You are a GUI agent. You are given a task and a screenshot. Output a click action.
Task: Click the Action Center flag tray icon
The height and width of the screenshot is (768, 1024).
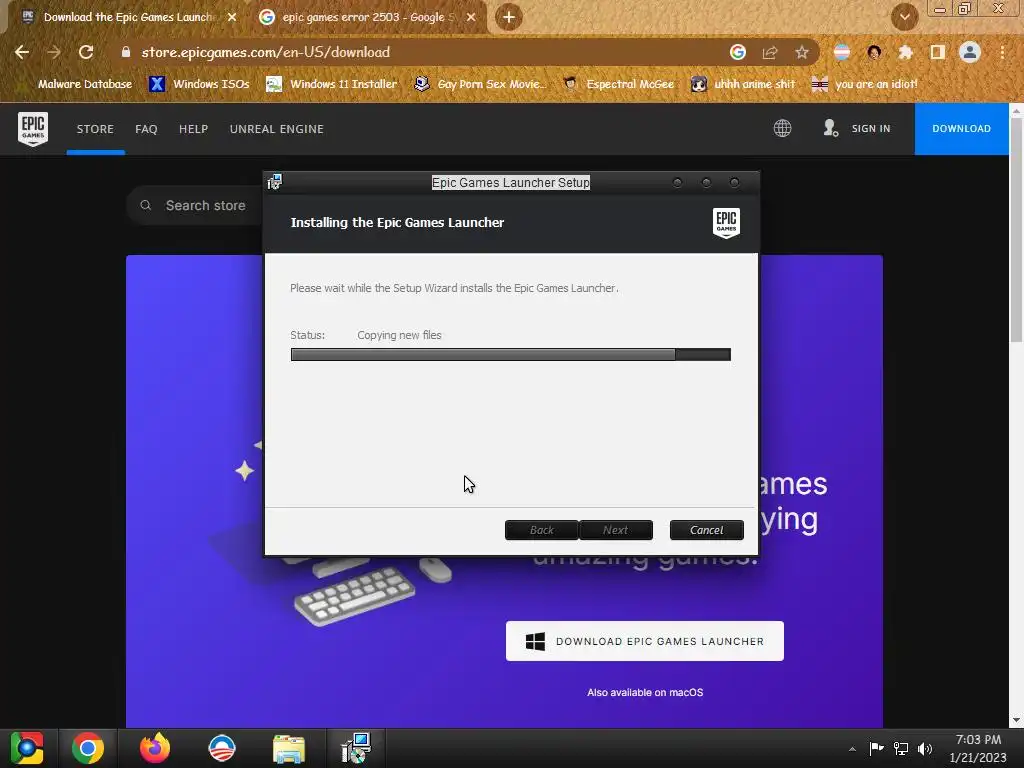(x=876, y=748)
